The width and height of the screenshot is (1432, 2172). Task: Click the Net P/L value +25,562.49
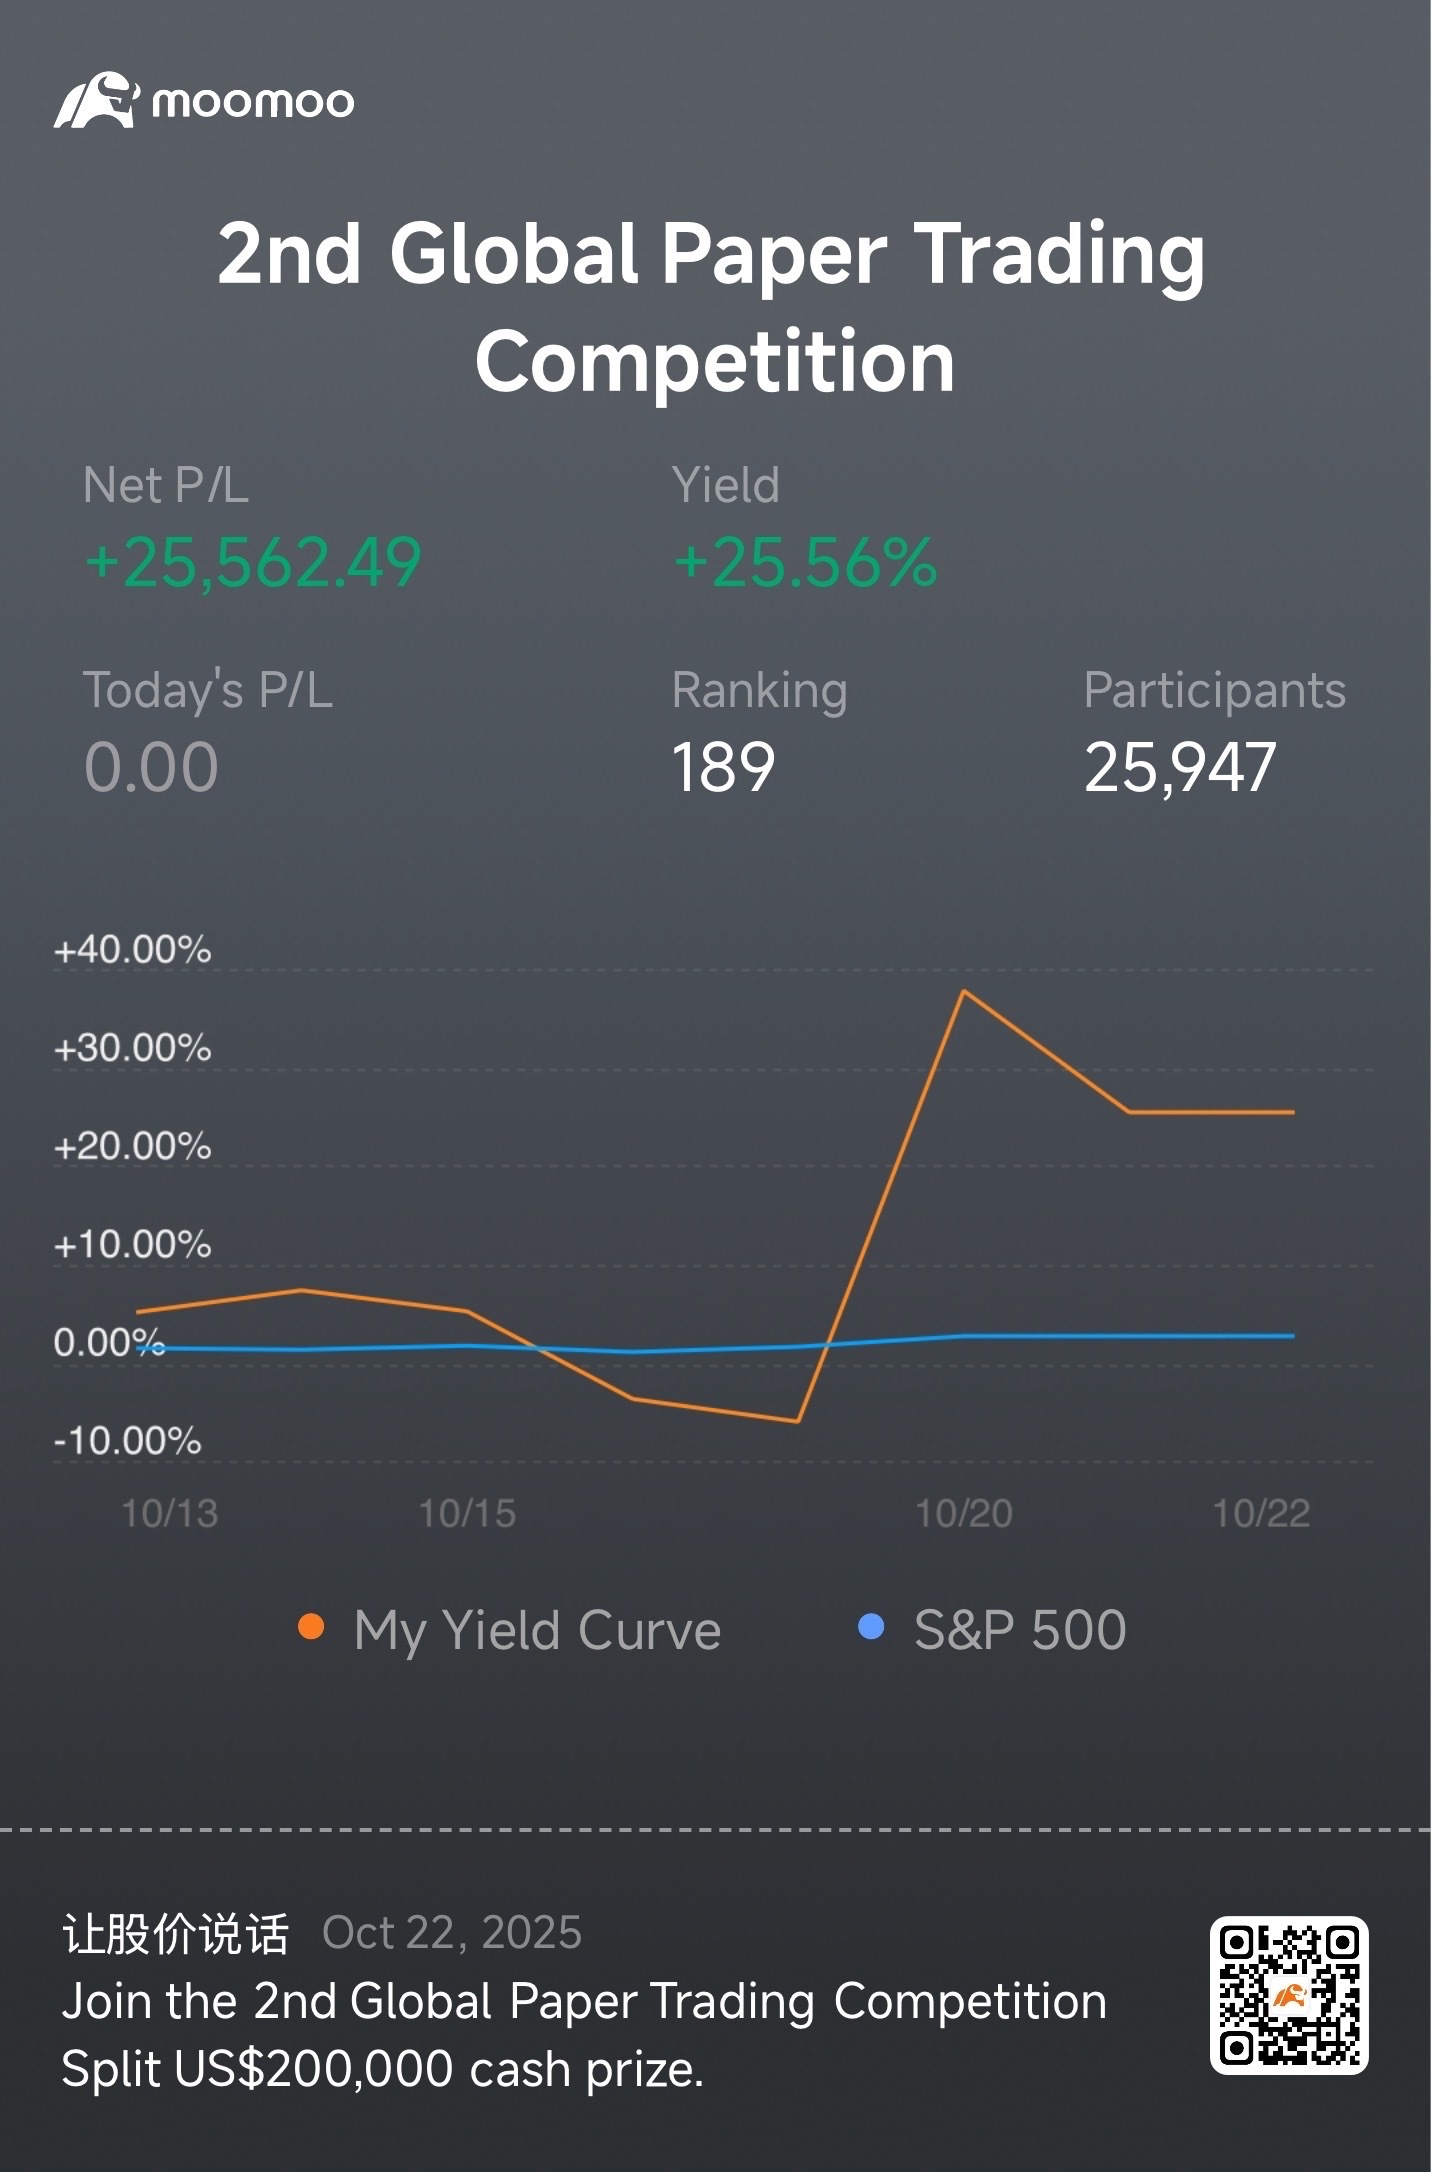click(x=253, y=562)
